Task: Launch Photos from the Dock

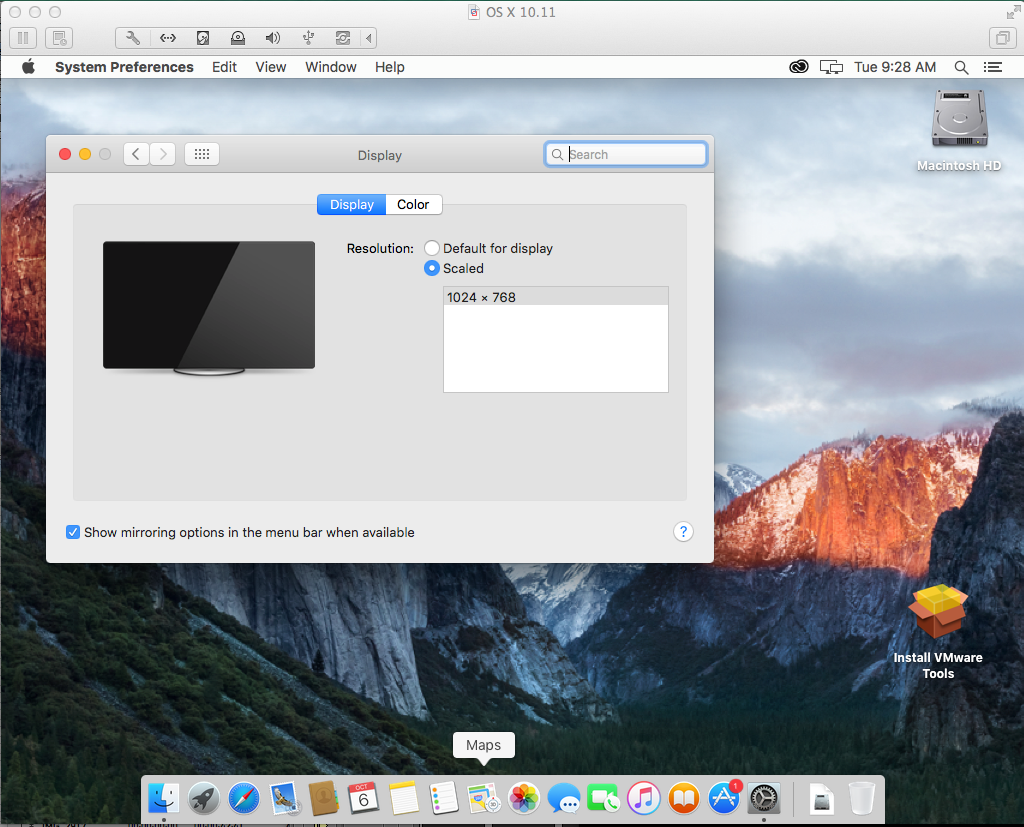Action: coord(524,798)
